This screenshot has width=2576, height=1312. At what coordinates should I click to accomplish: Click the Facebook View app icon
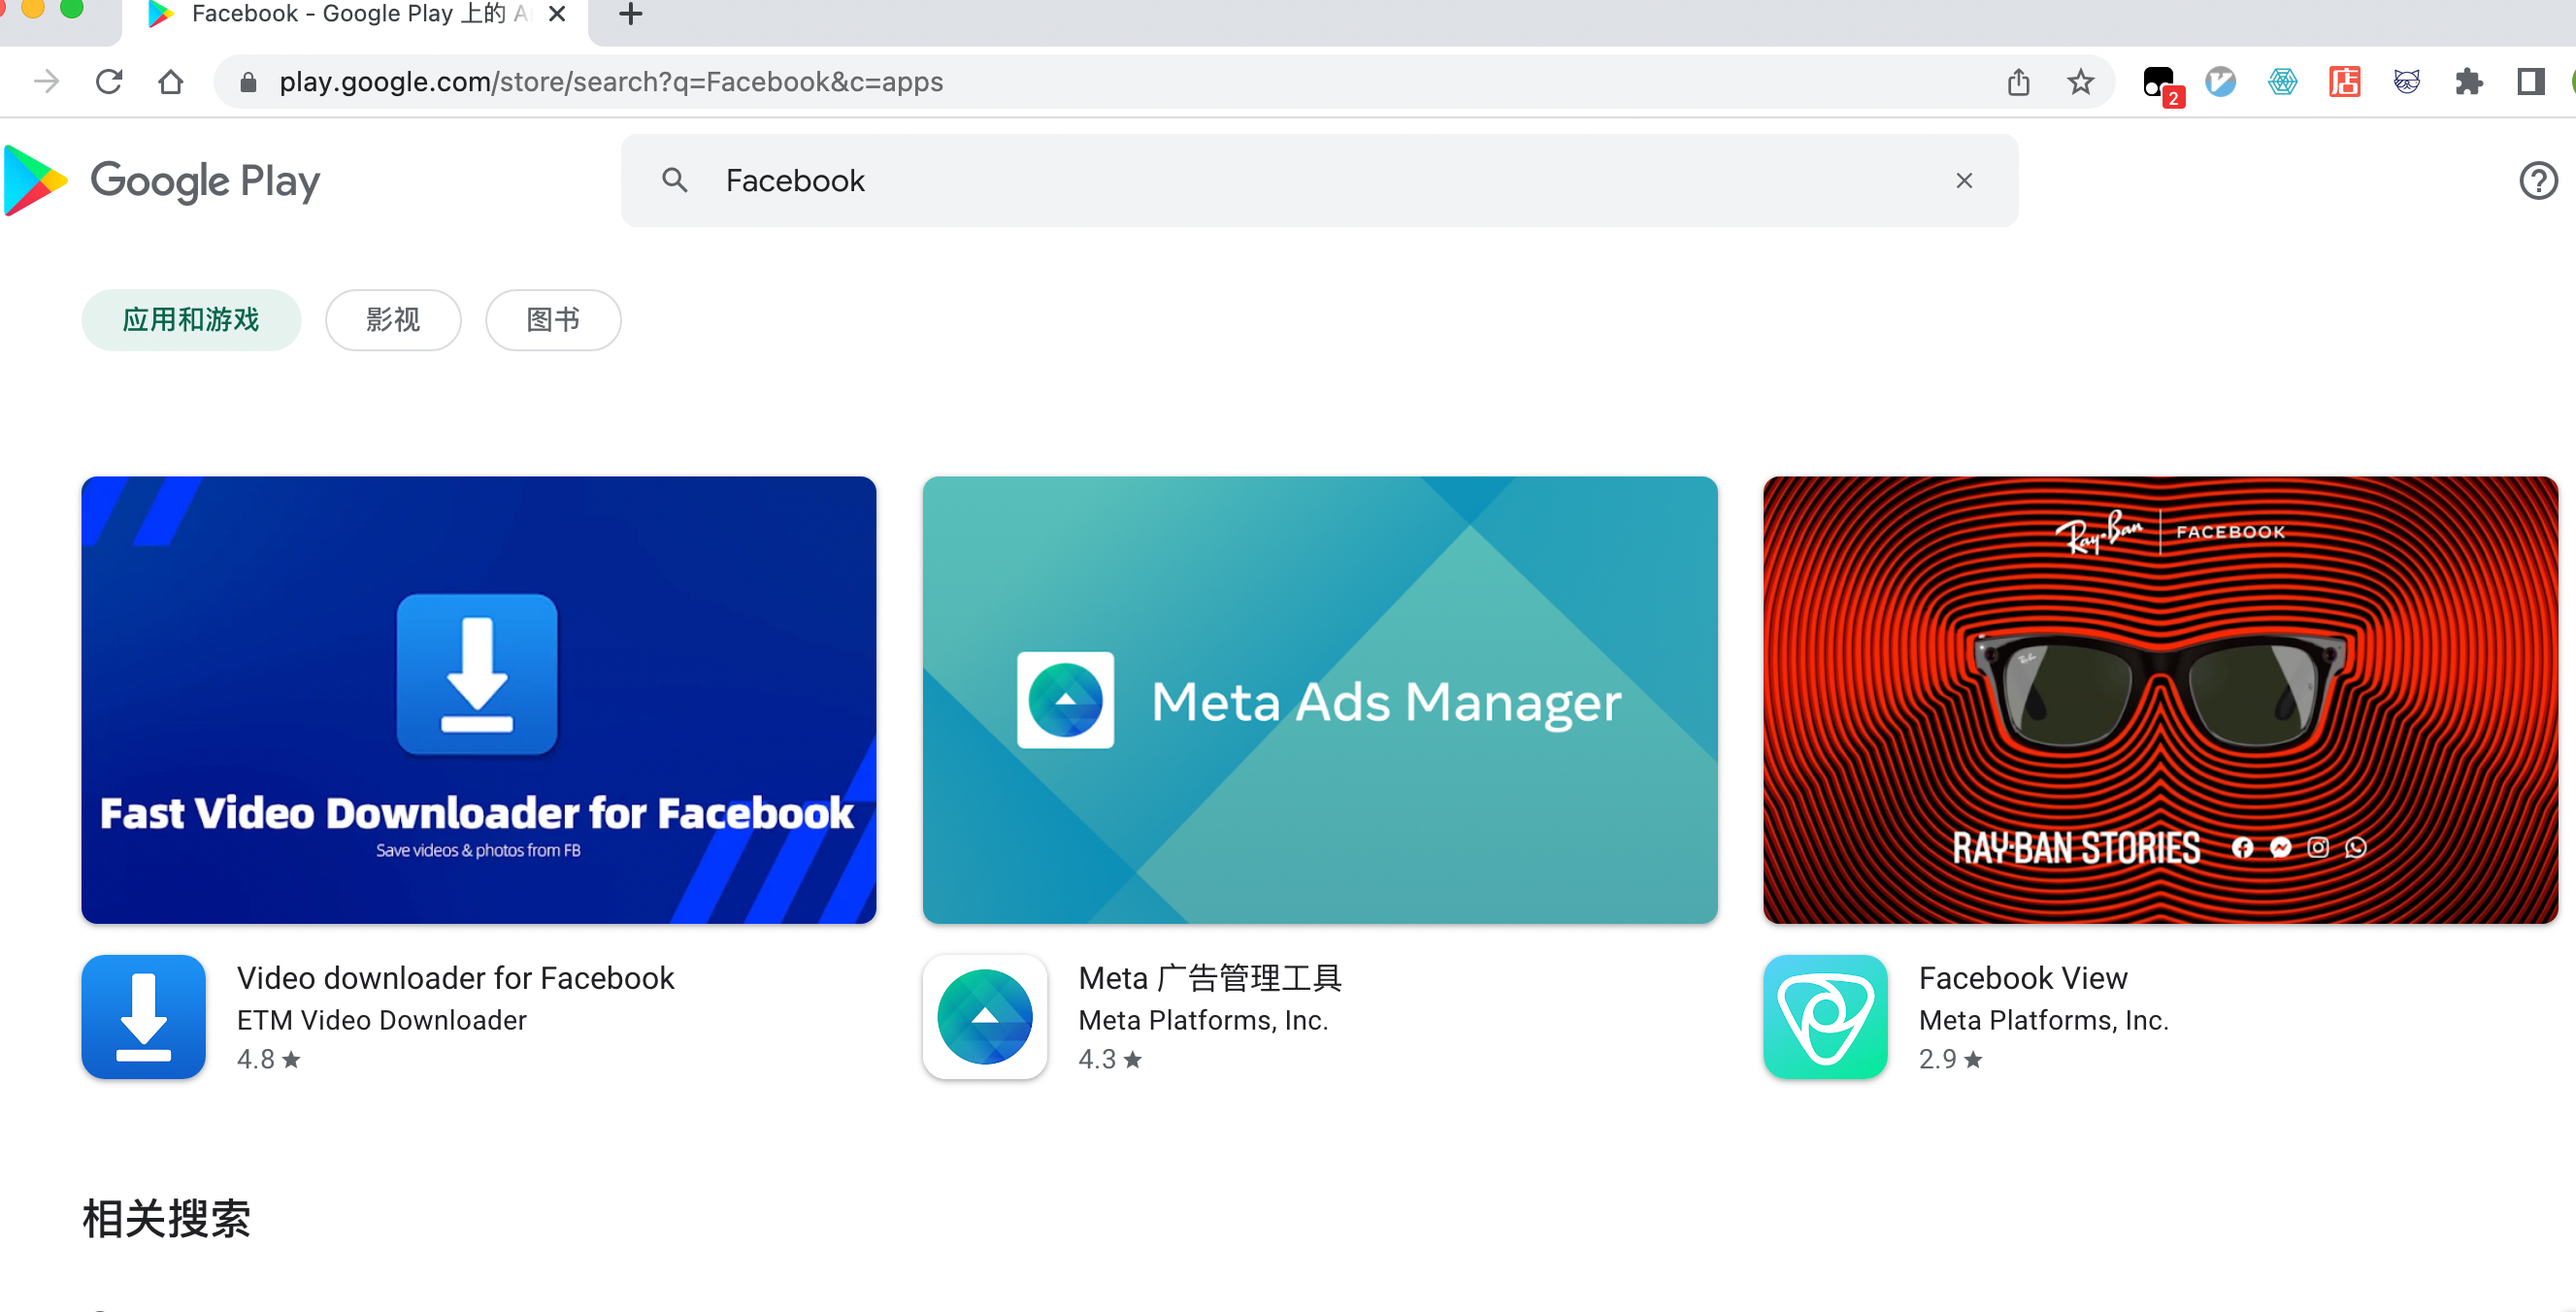click(x=1825, y=1017)
